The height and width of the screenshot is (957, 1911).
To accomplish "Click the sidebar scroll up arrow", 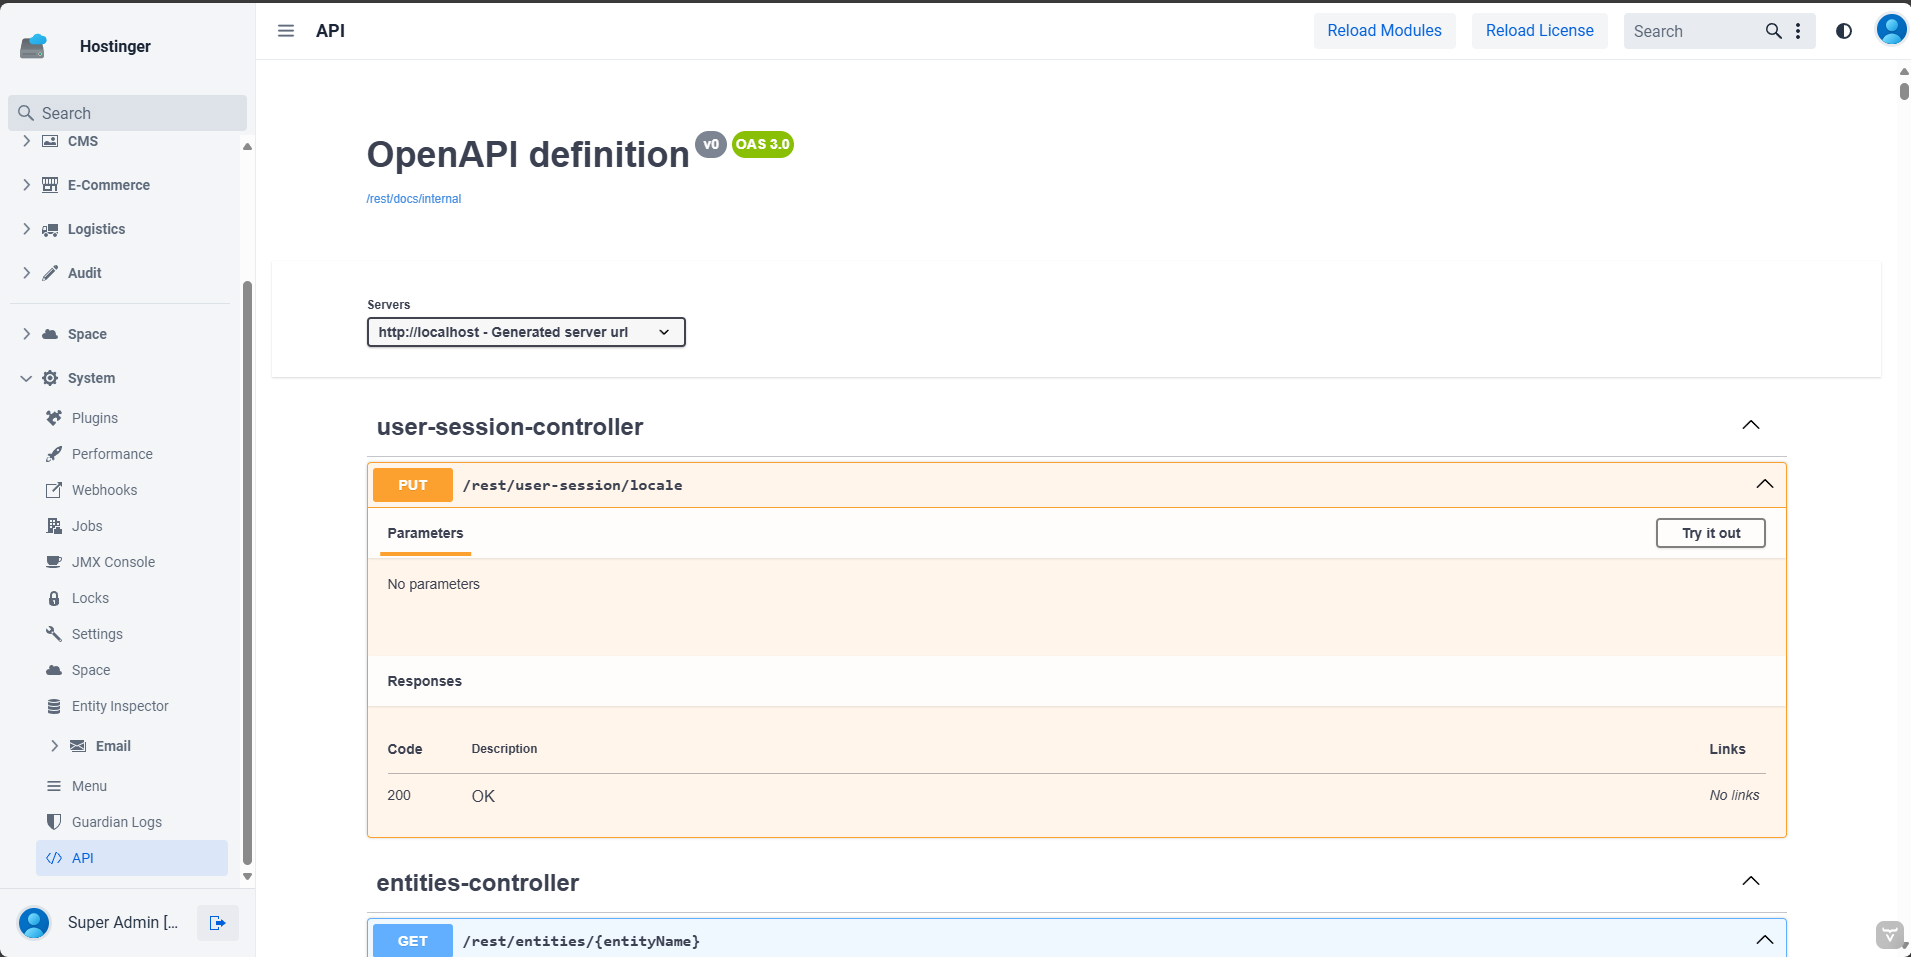I will coord(247,147).
